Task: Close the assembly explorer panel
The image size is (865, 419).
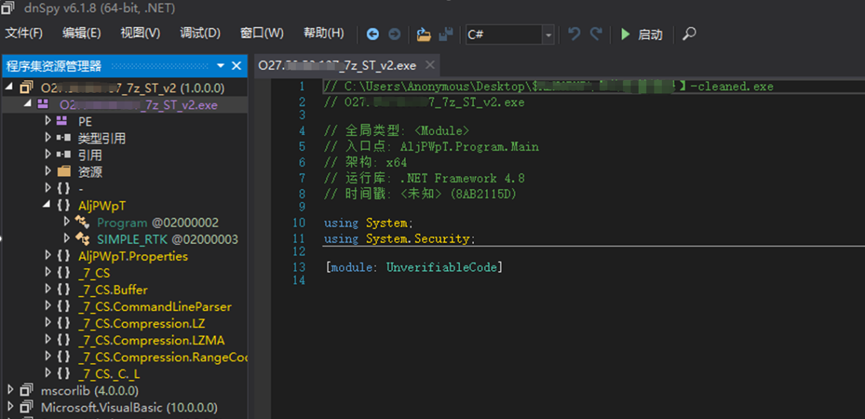Action: pos(236,66)
